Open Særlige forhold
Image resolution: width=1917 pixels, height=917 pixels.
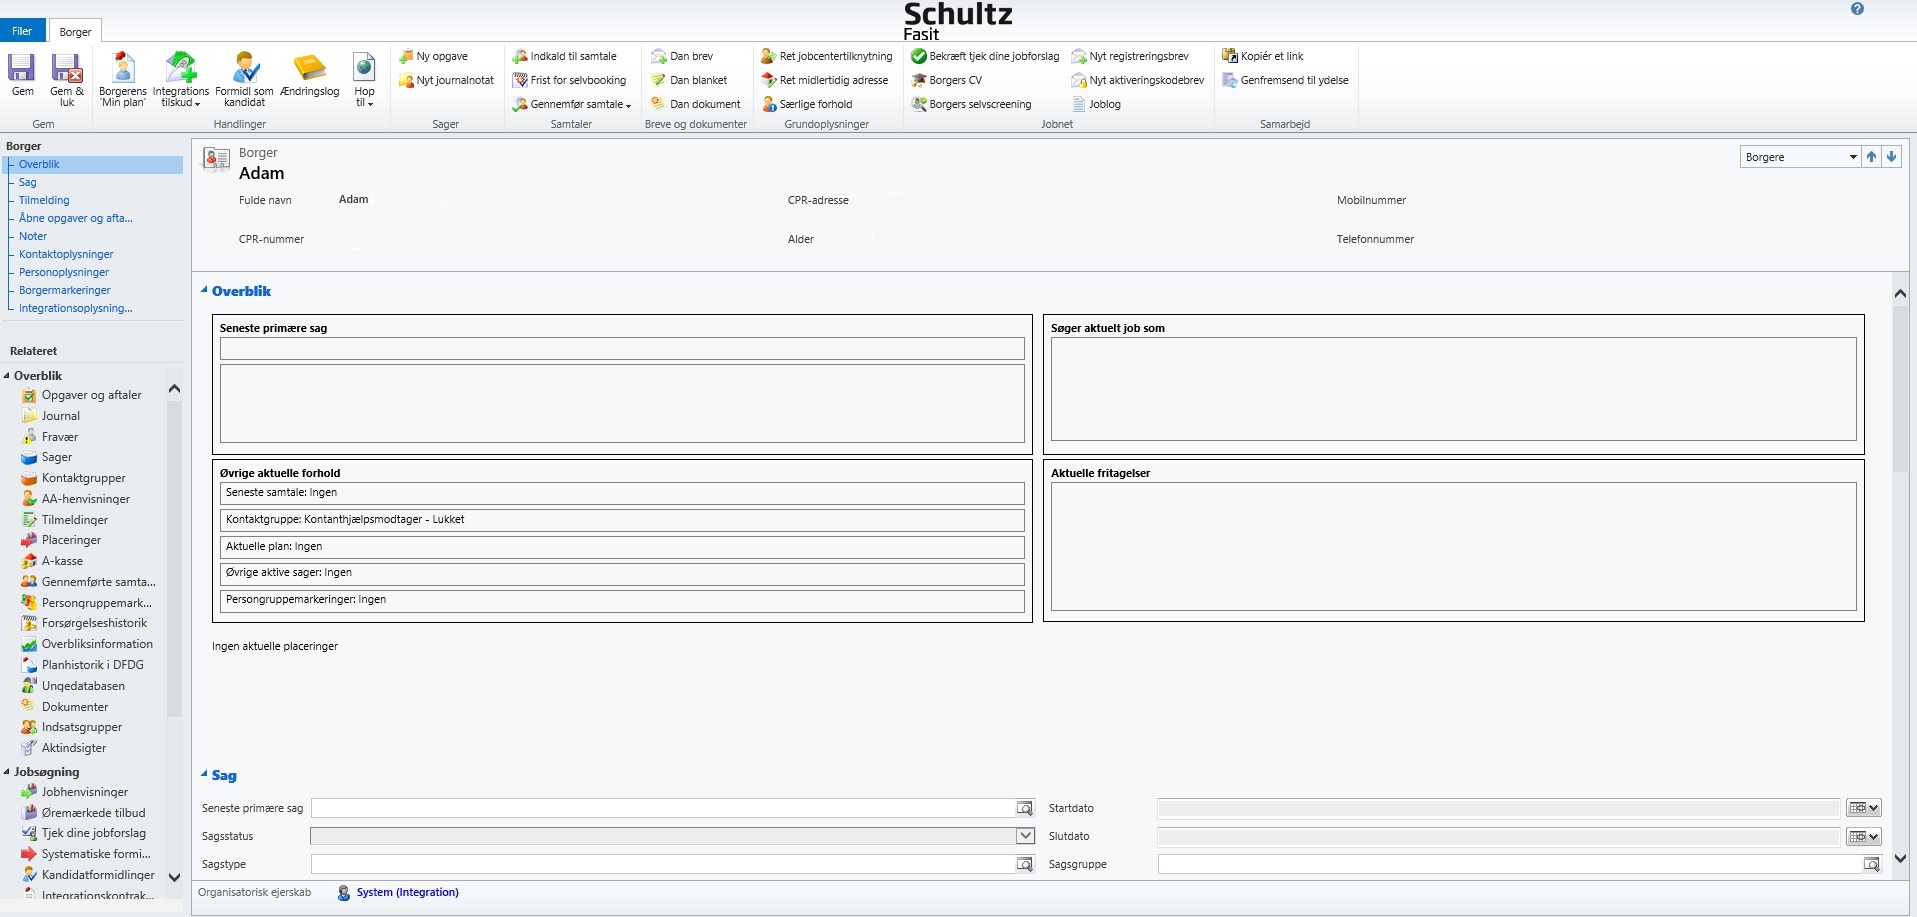point(807,104)
